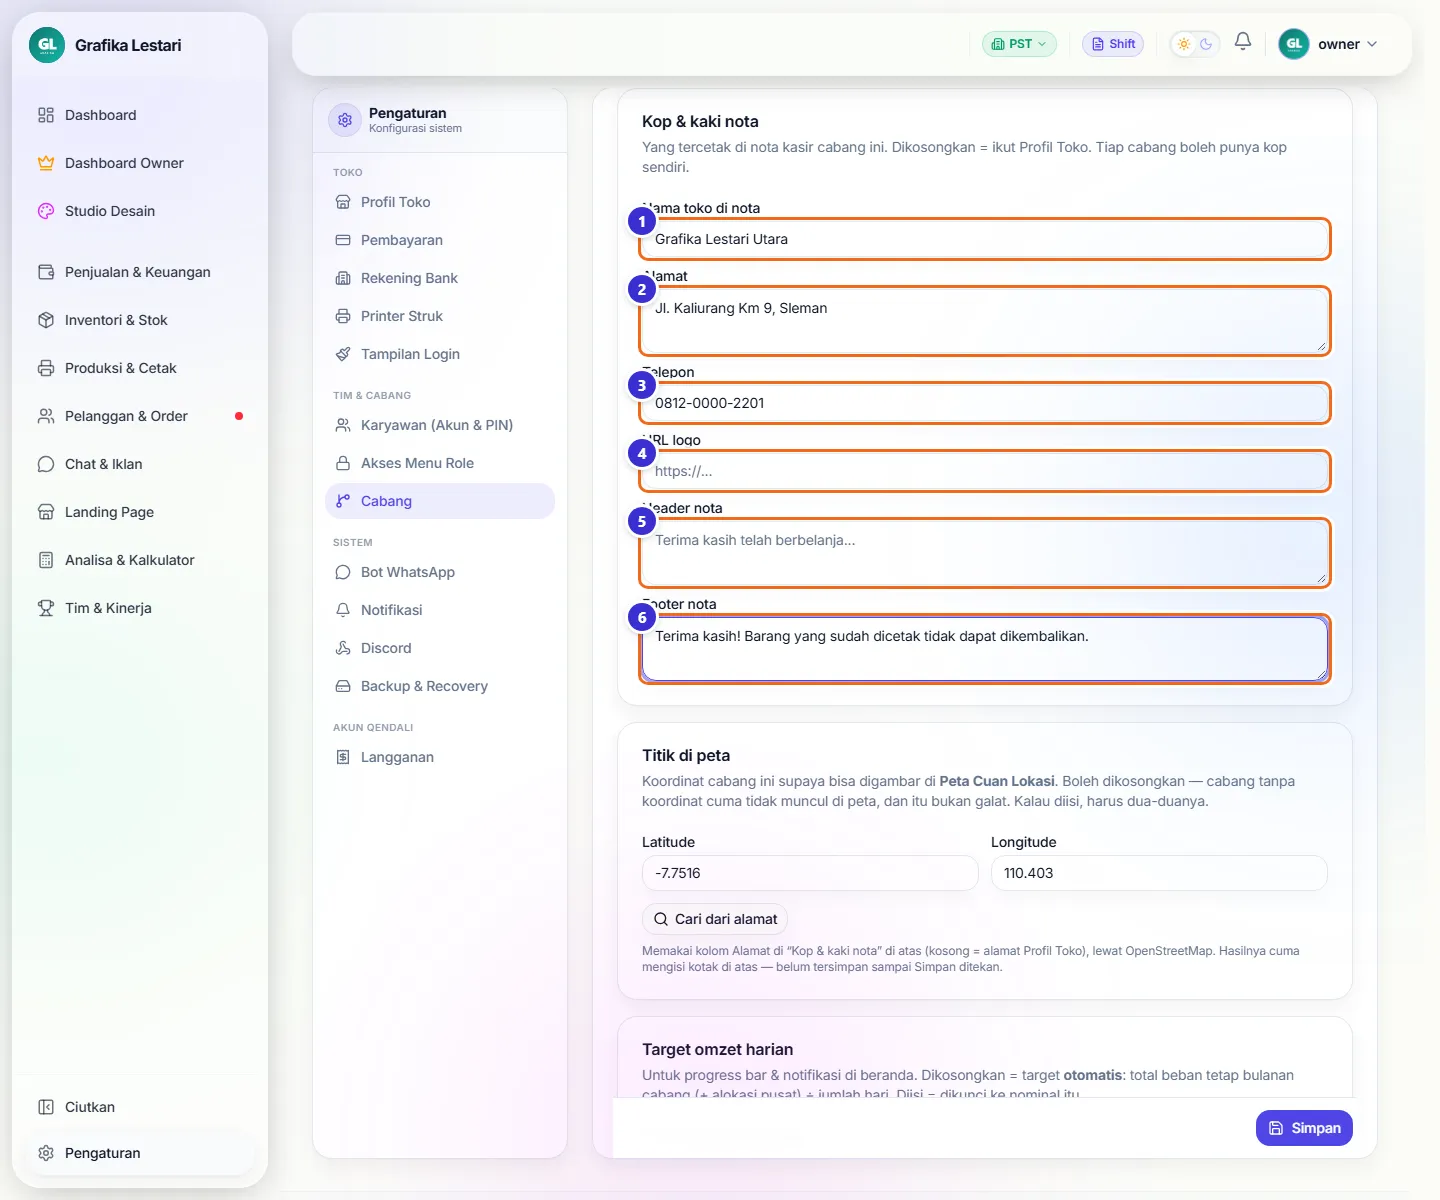Open Notifikasi settings in the Sistem section

pyautogui.click(x=440, y=610)
